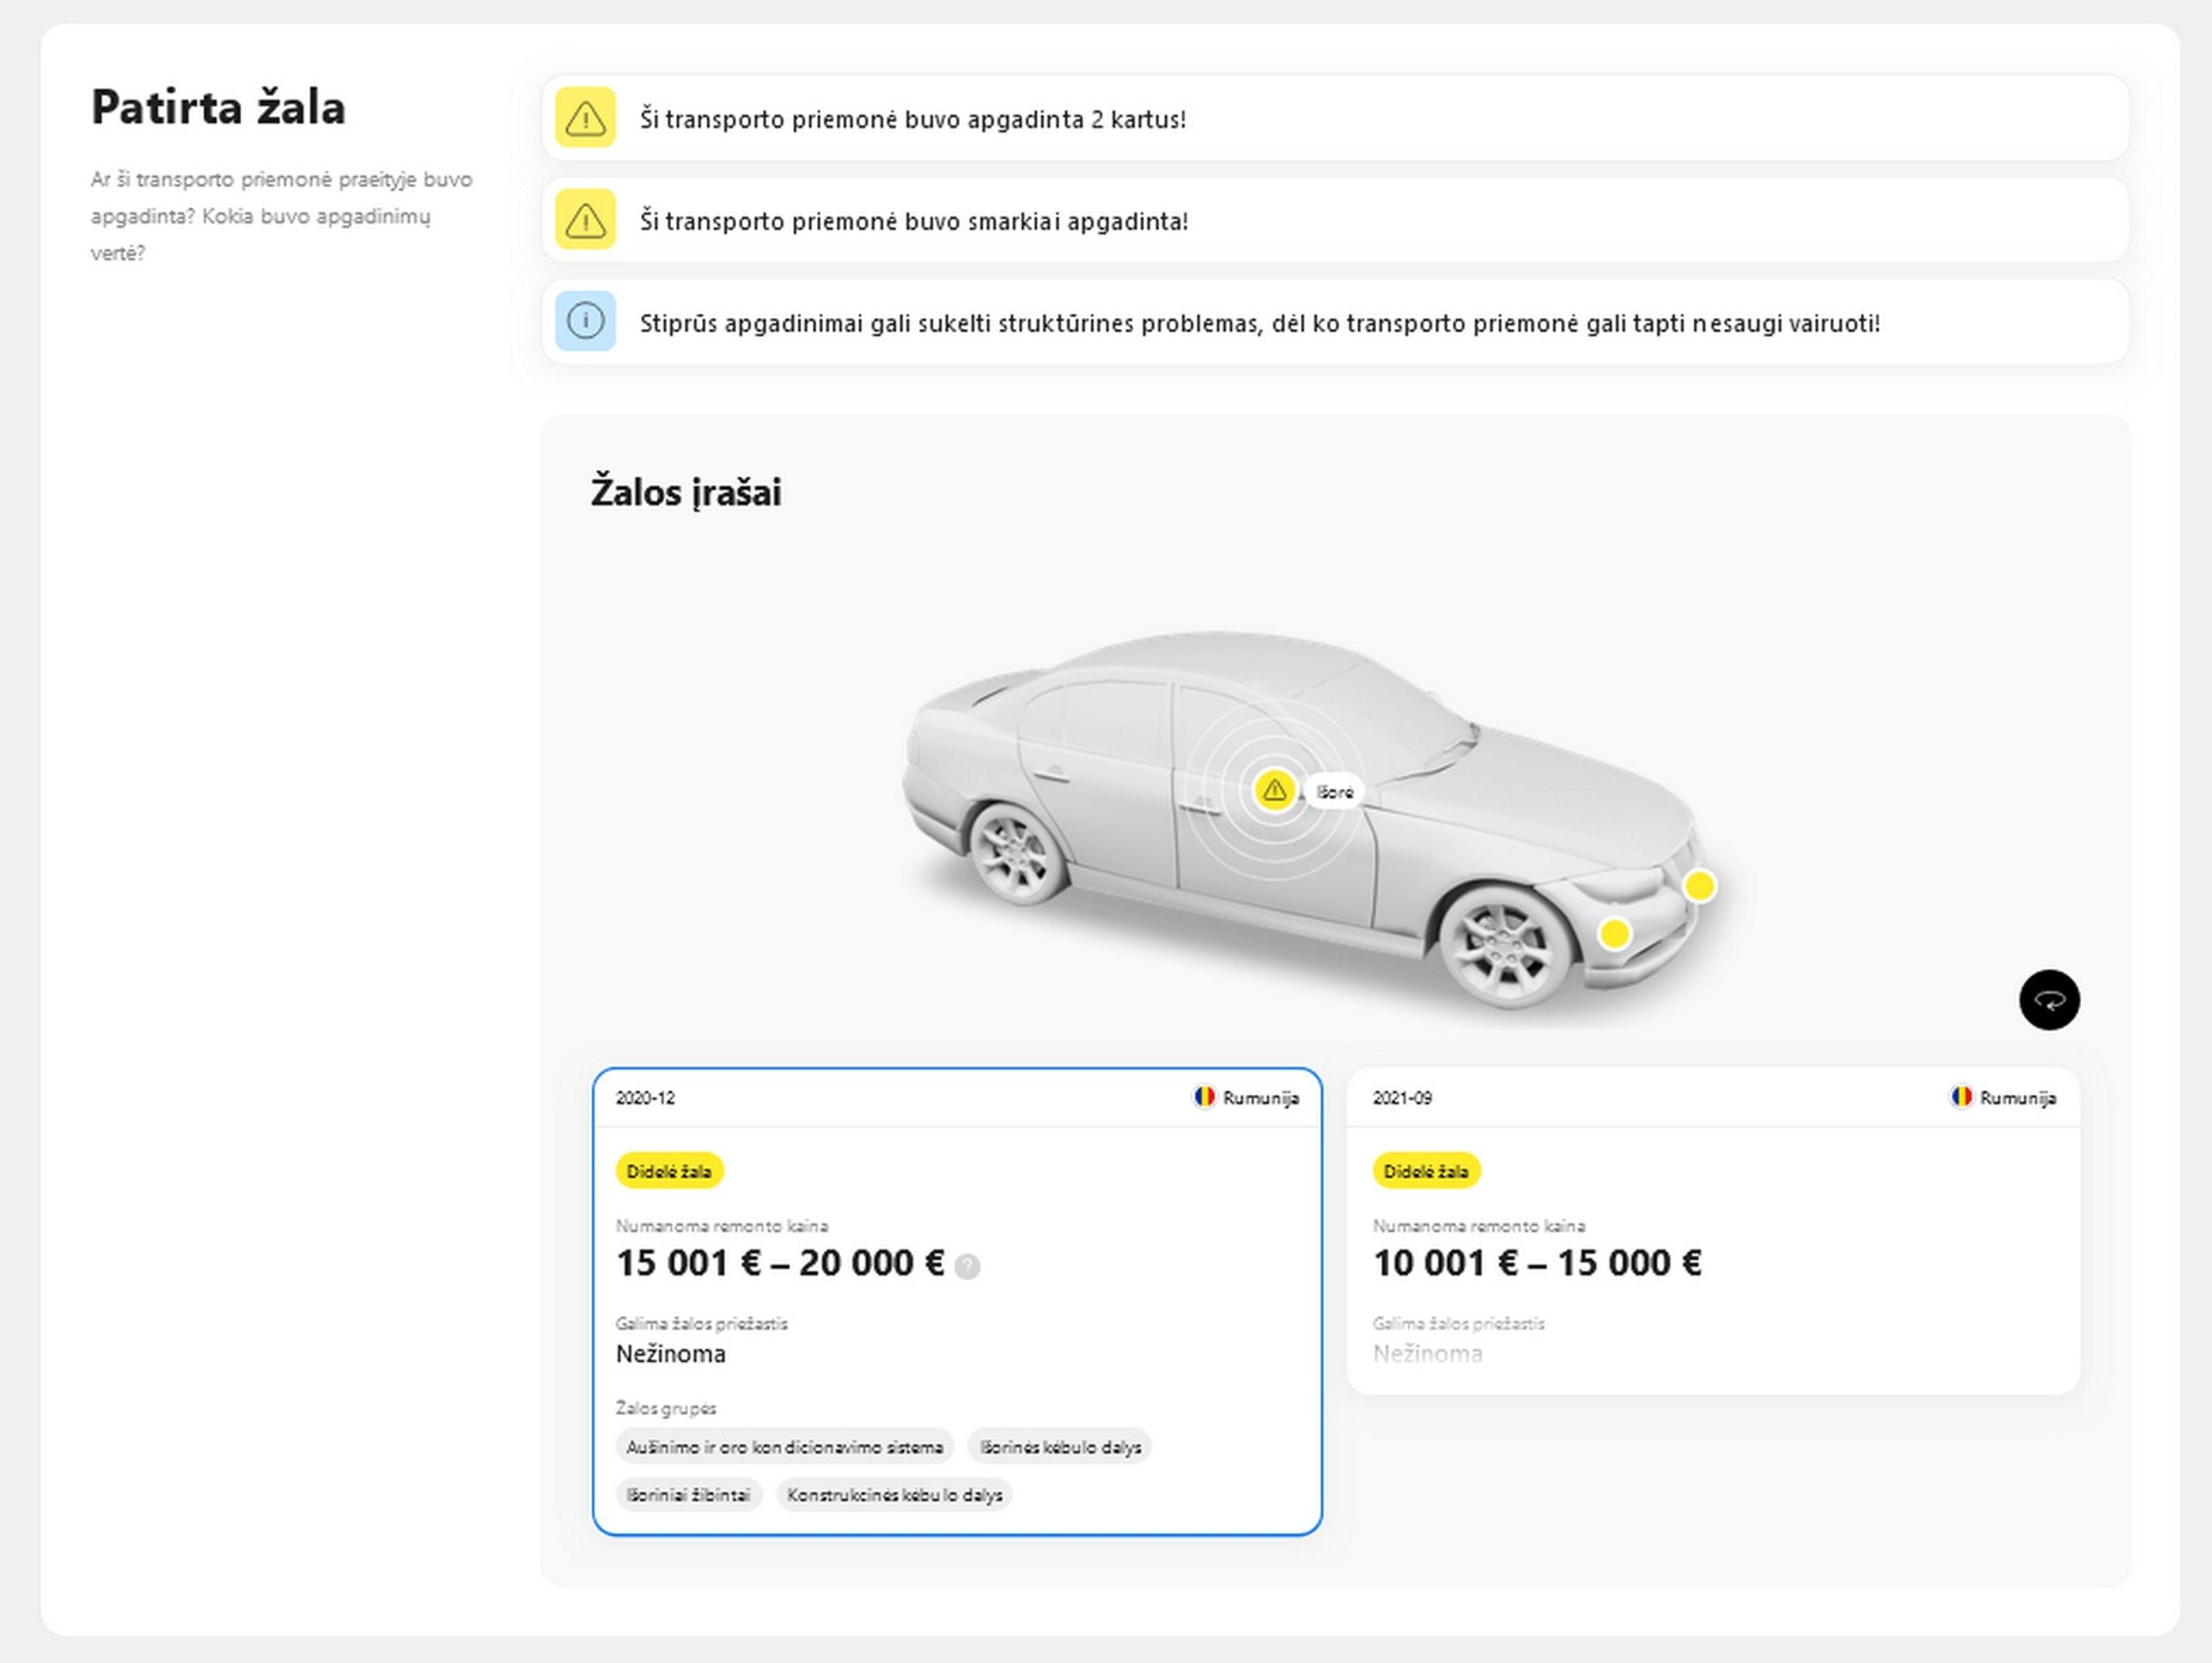Click the warning icon for 2 damages
This screenshot has width=2212, height=1663.
coord(585,118)
